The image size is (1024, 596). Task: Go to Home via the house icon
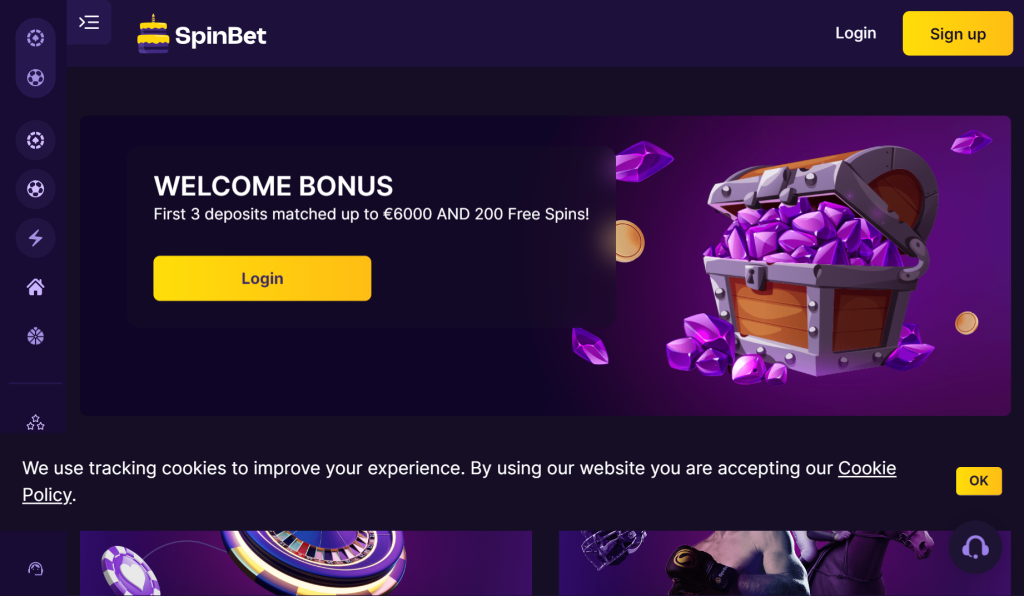tap(36, 288)
